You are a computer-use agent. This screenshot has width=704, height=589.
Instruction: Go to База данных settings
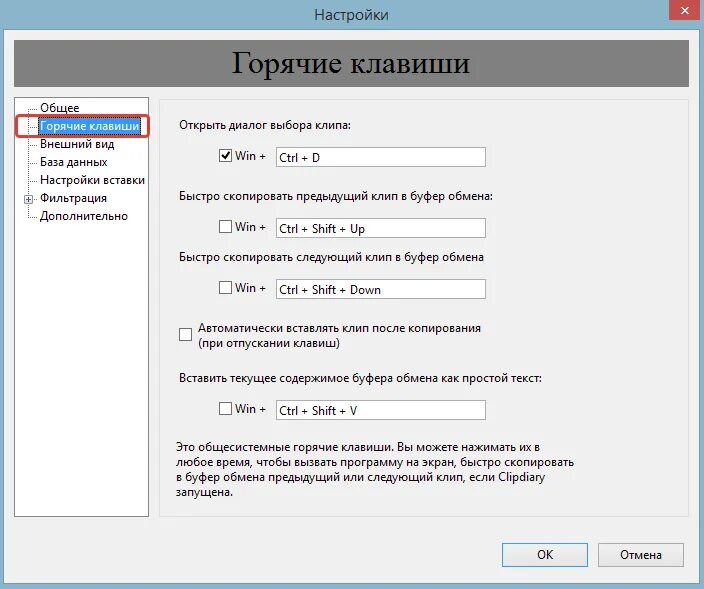[x=74, y=162]
